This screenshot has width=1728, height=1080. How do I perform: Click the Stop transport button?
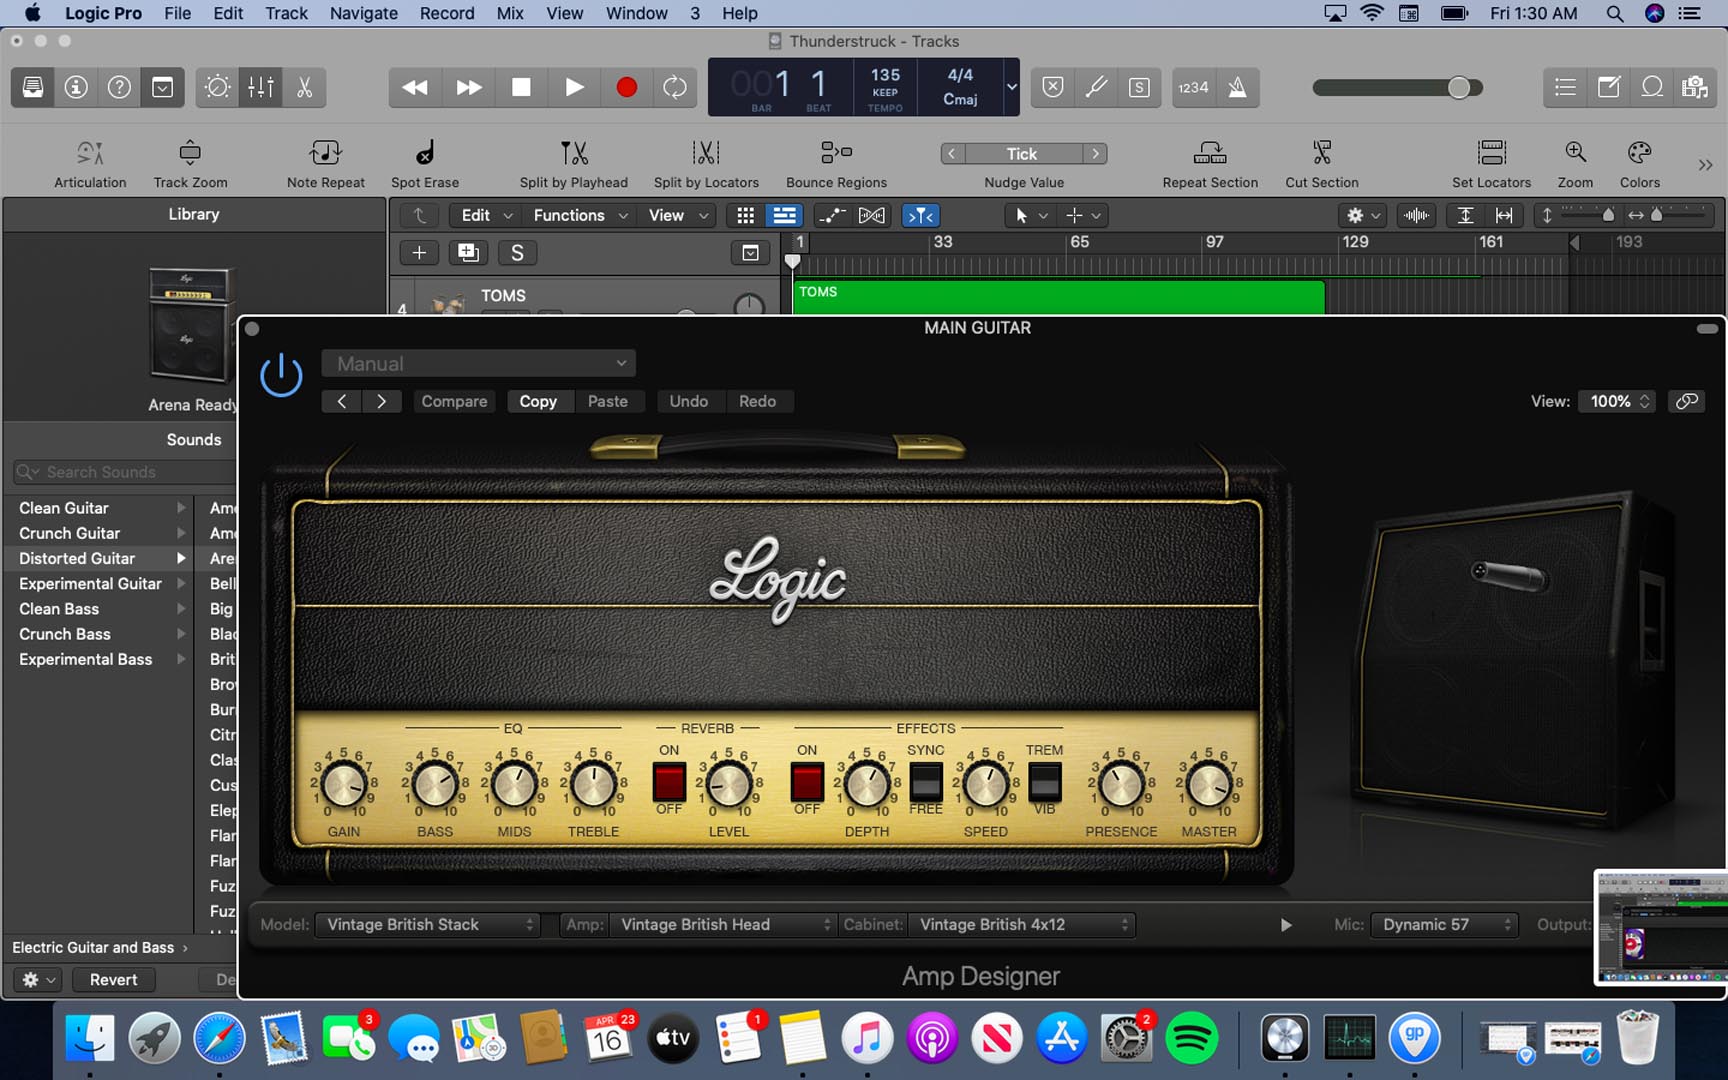point(521,87)
